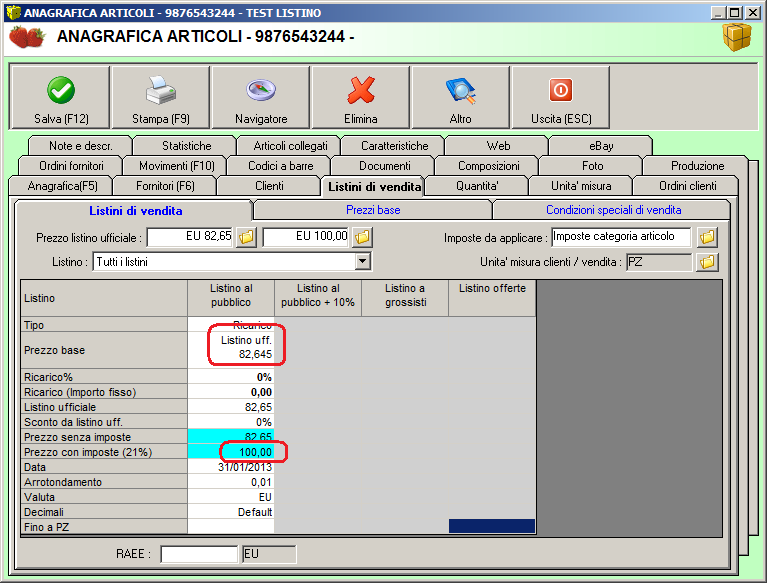The image size is (767, 583).
Task: Open the Articoli collegati tab
Action: pos(290,146)
